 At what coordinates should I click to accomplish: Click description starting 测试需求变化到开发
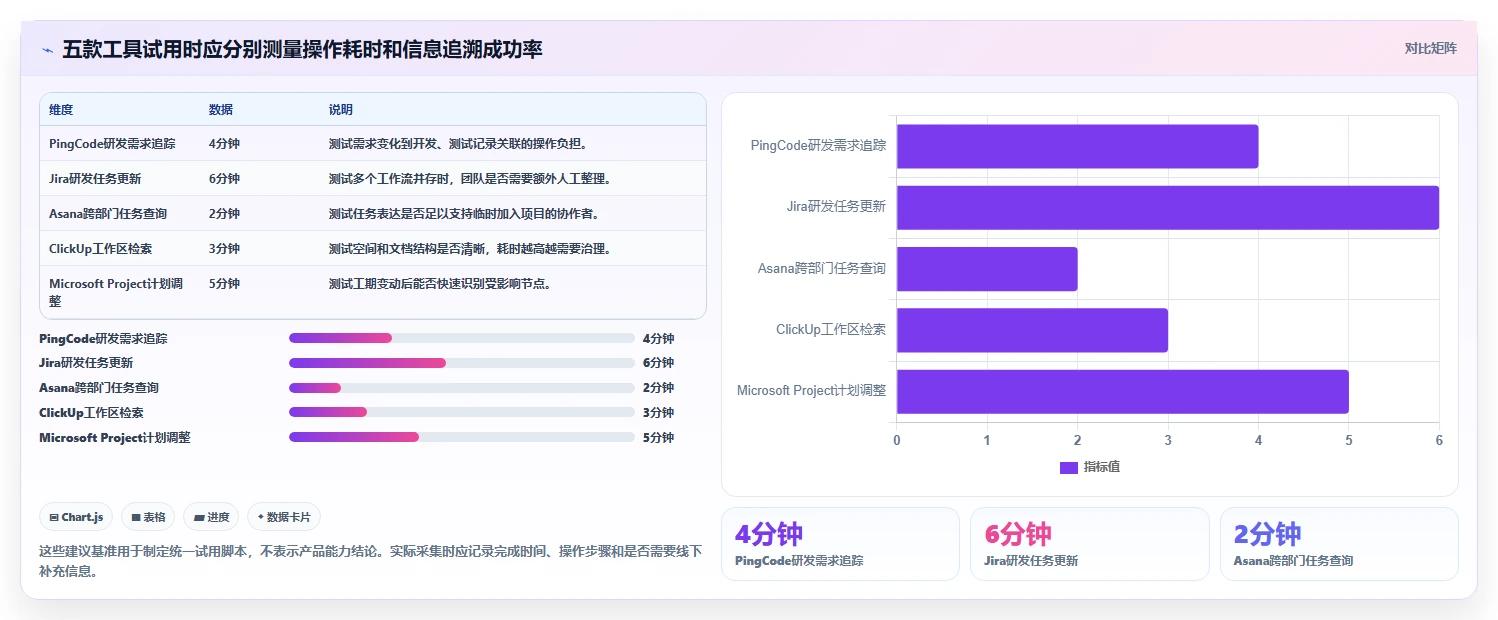tap(458, 144)
